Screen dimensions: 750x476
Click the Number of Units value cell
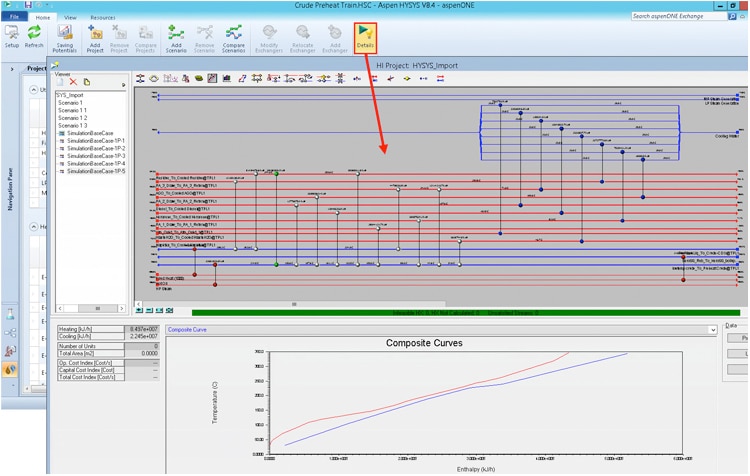coord(141,346)
